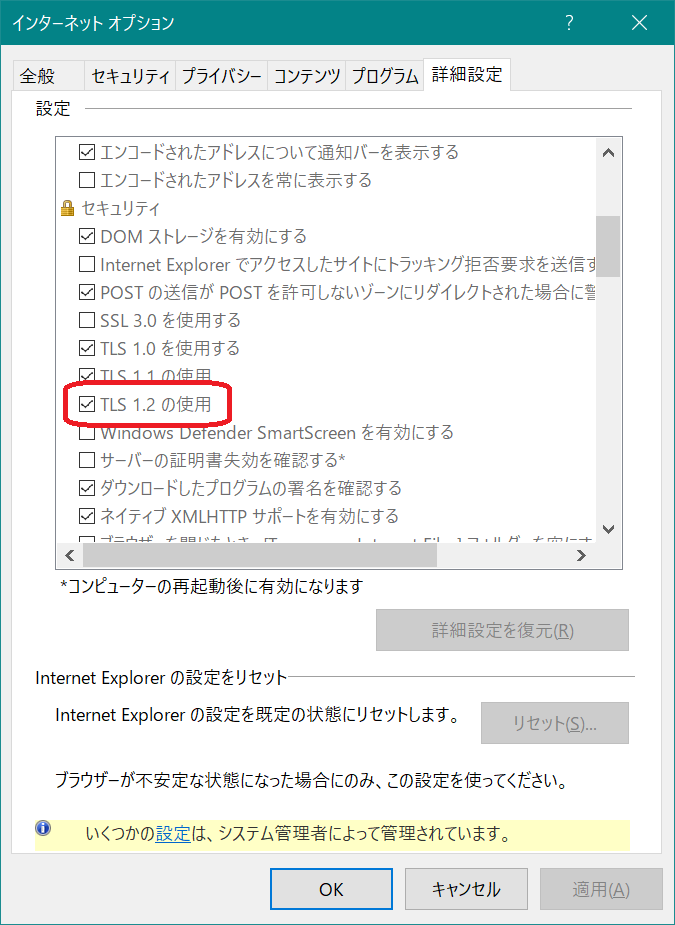Toggle エンコードされたアドレスについて通知バーを表示する checkbox
The height and width of the screenshot is (925, 675).
coord(87,153)
